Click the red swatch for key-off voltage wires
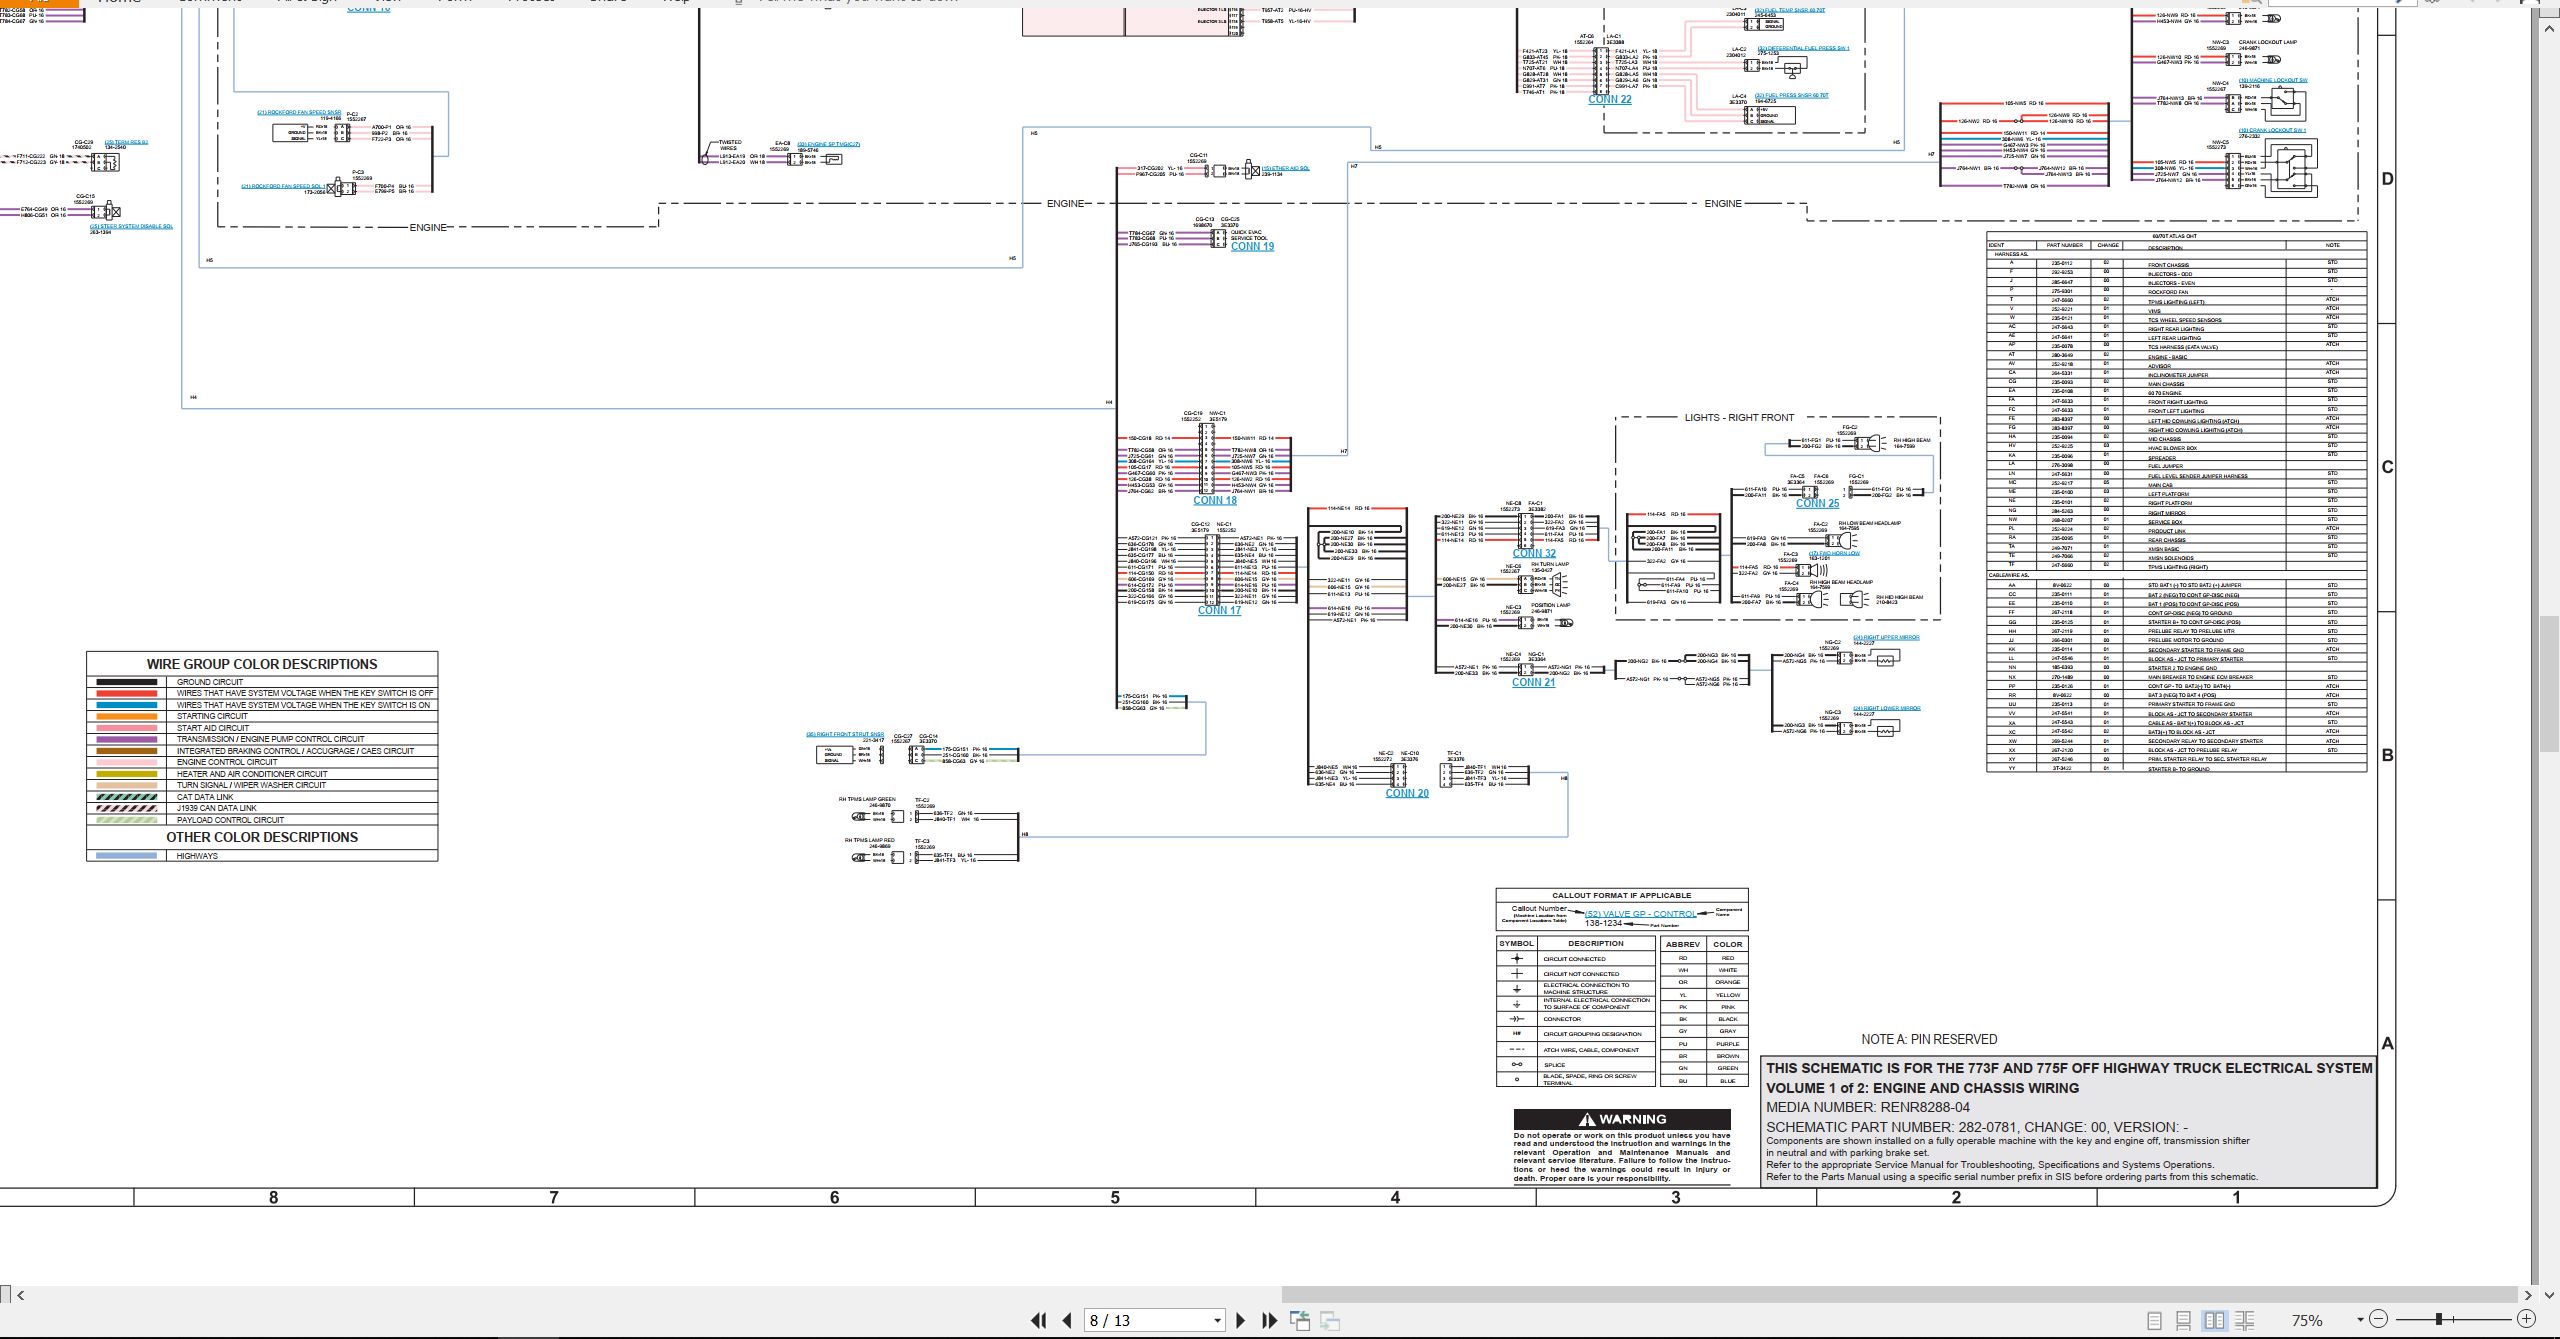The width and height of the screenshot is (2560, 1339). (x=126, y=693)
